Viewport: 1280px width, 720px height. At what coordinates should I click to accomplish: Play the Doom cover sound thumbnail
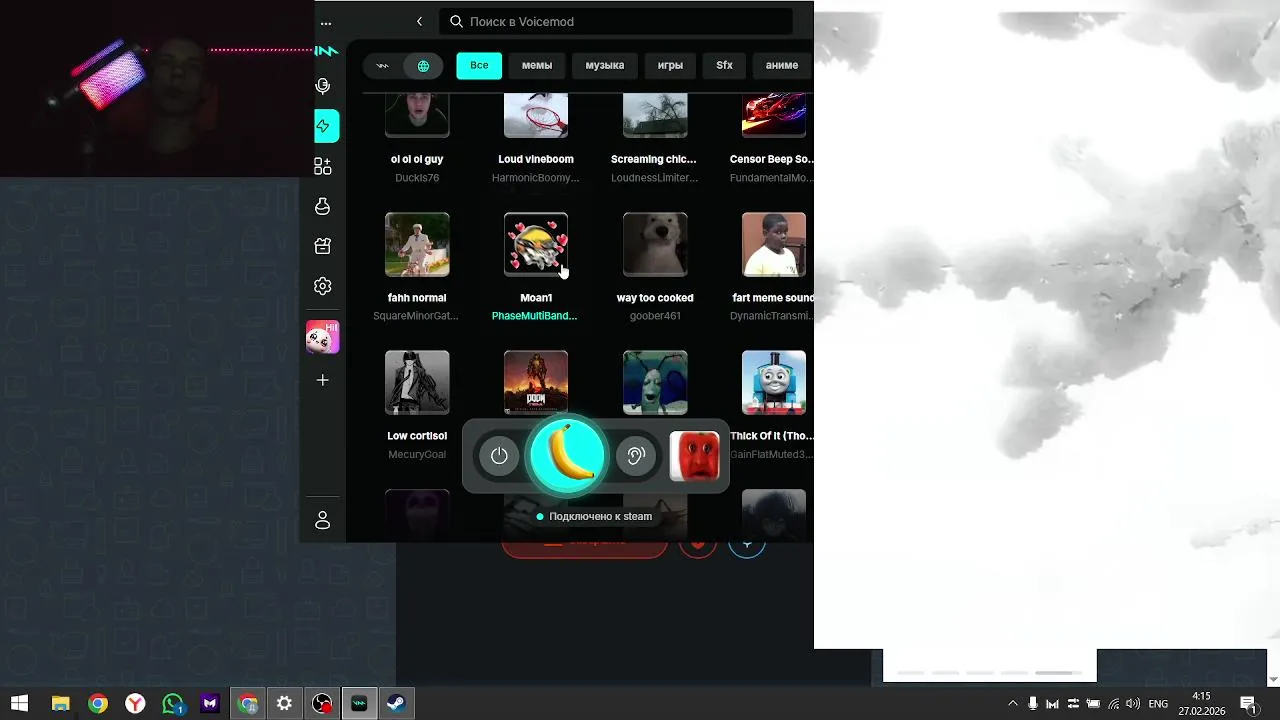536,382
